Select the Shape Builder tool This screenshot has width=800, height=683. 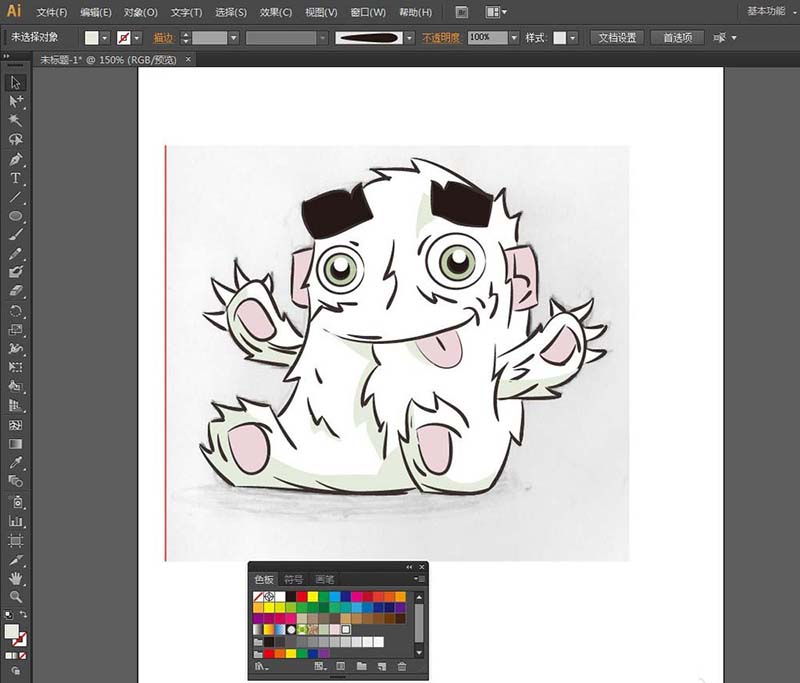[15, 387]
